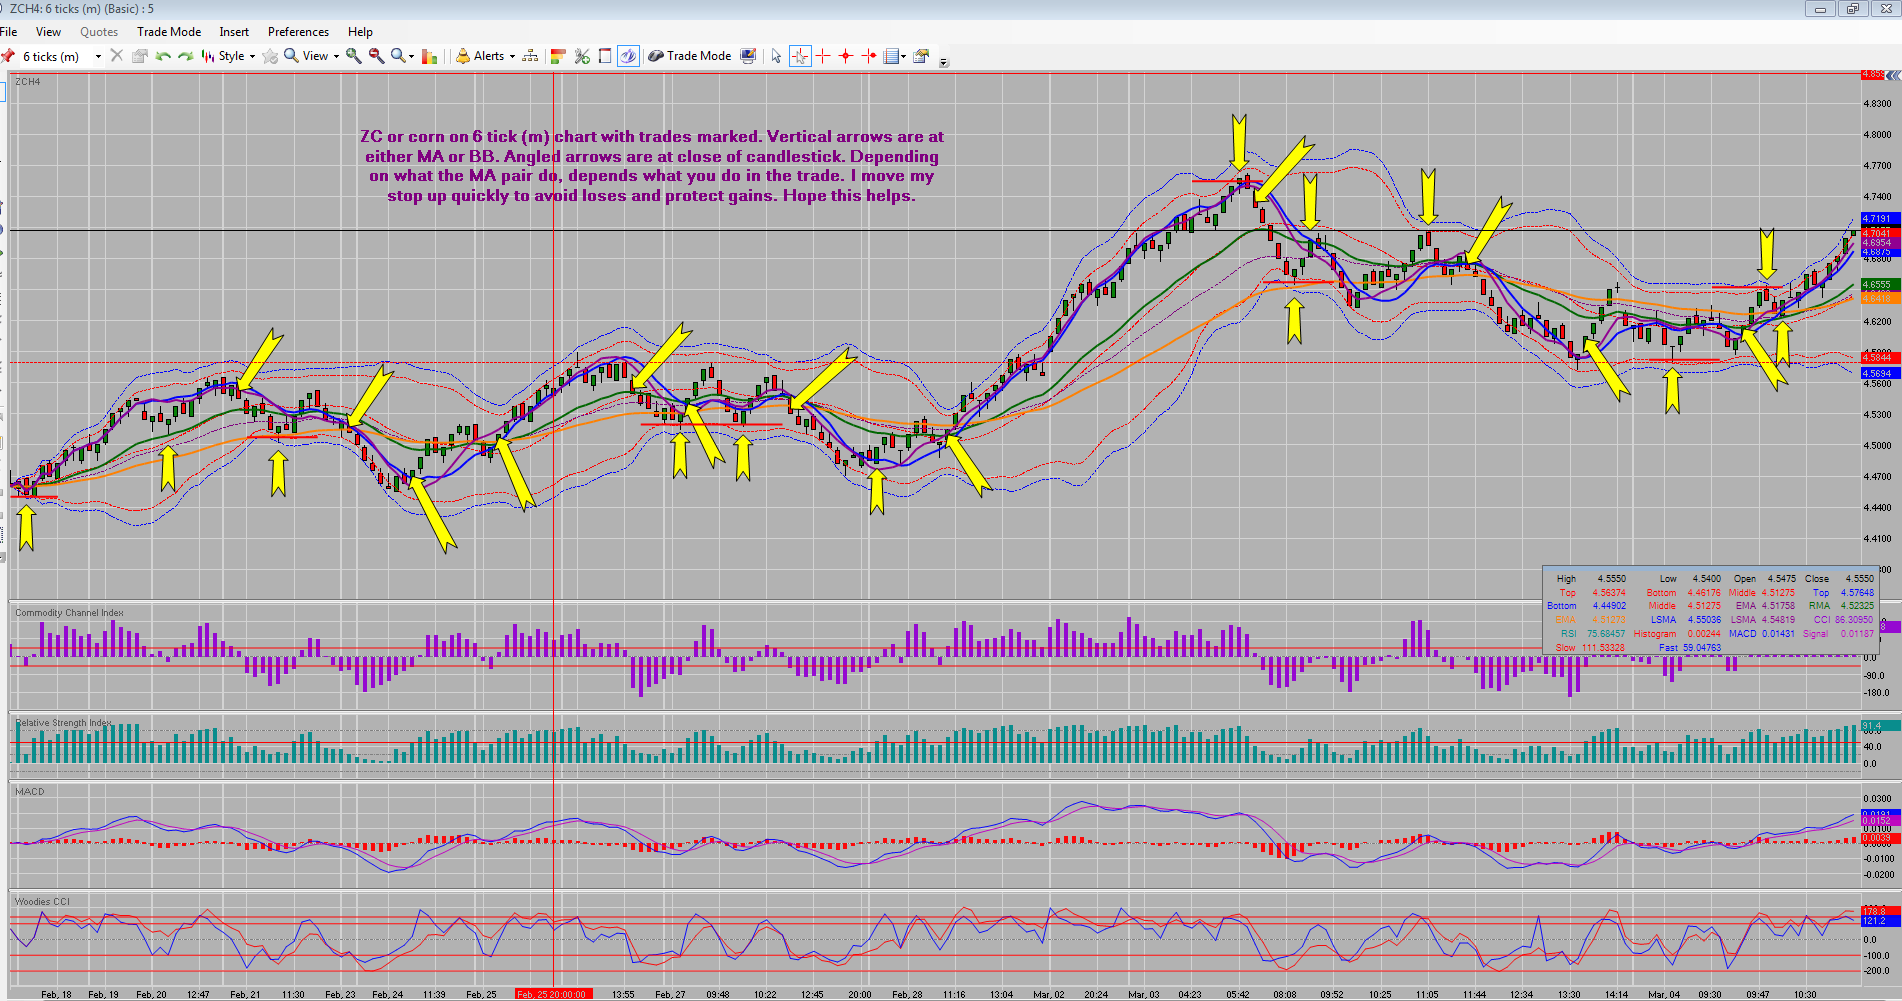The image size is (1902, 1001).
Task: Zoom out with red magnifier icon
Action: [x=376, y=56]
